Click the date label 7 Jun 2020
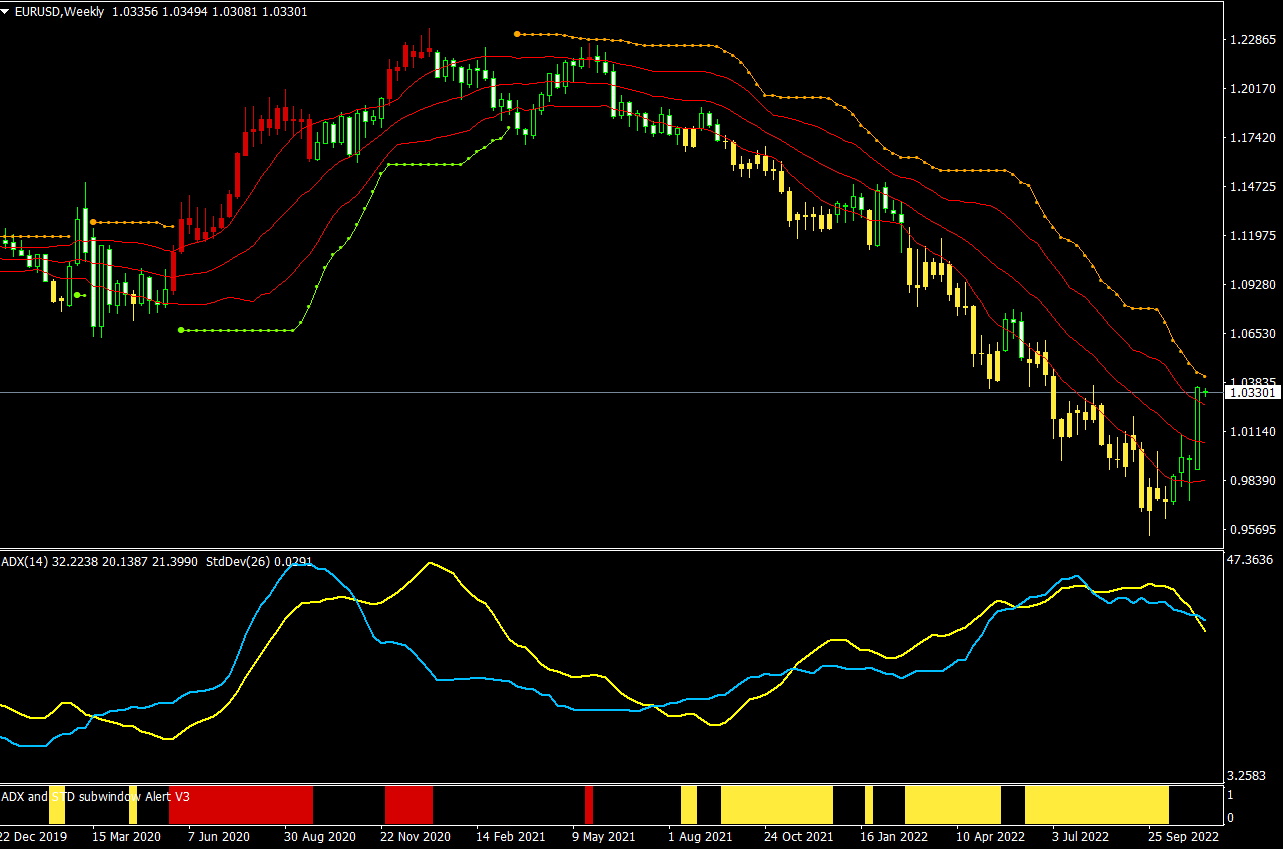The height and width of the screenshot is (849, 1283). click(x=219, y=836)
